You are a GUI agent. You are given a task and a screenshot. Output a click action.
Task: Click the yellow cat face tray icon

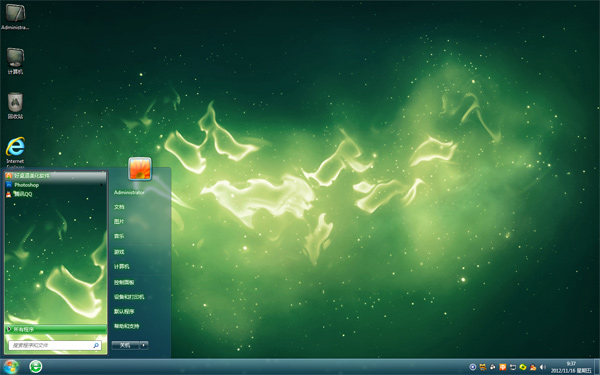tap(483, 367)
